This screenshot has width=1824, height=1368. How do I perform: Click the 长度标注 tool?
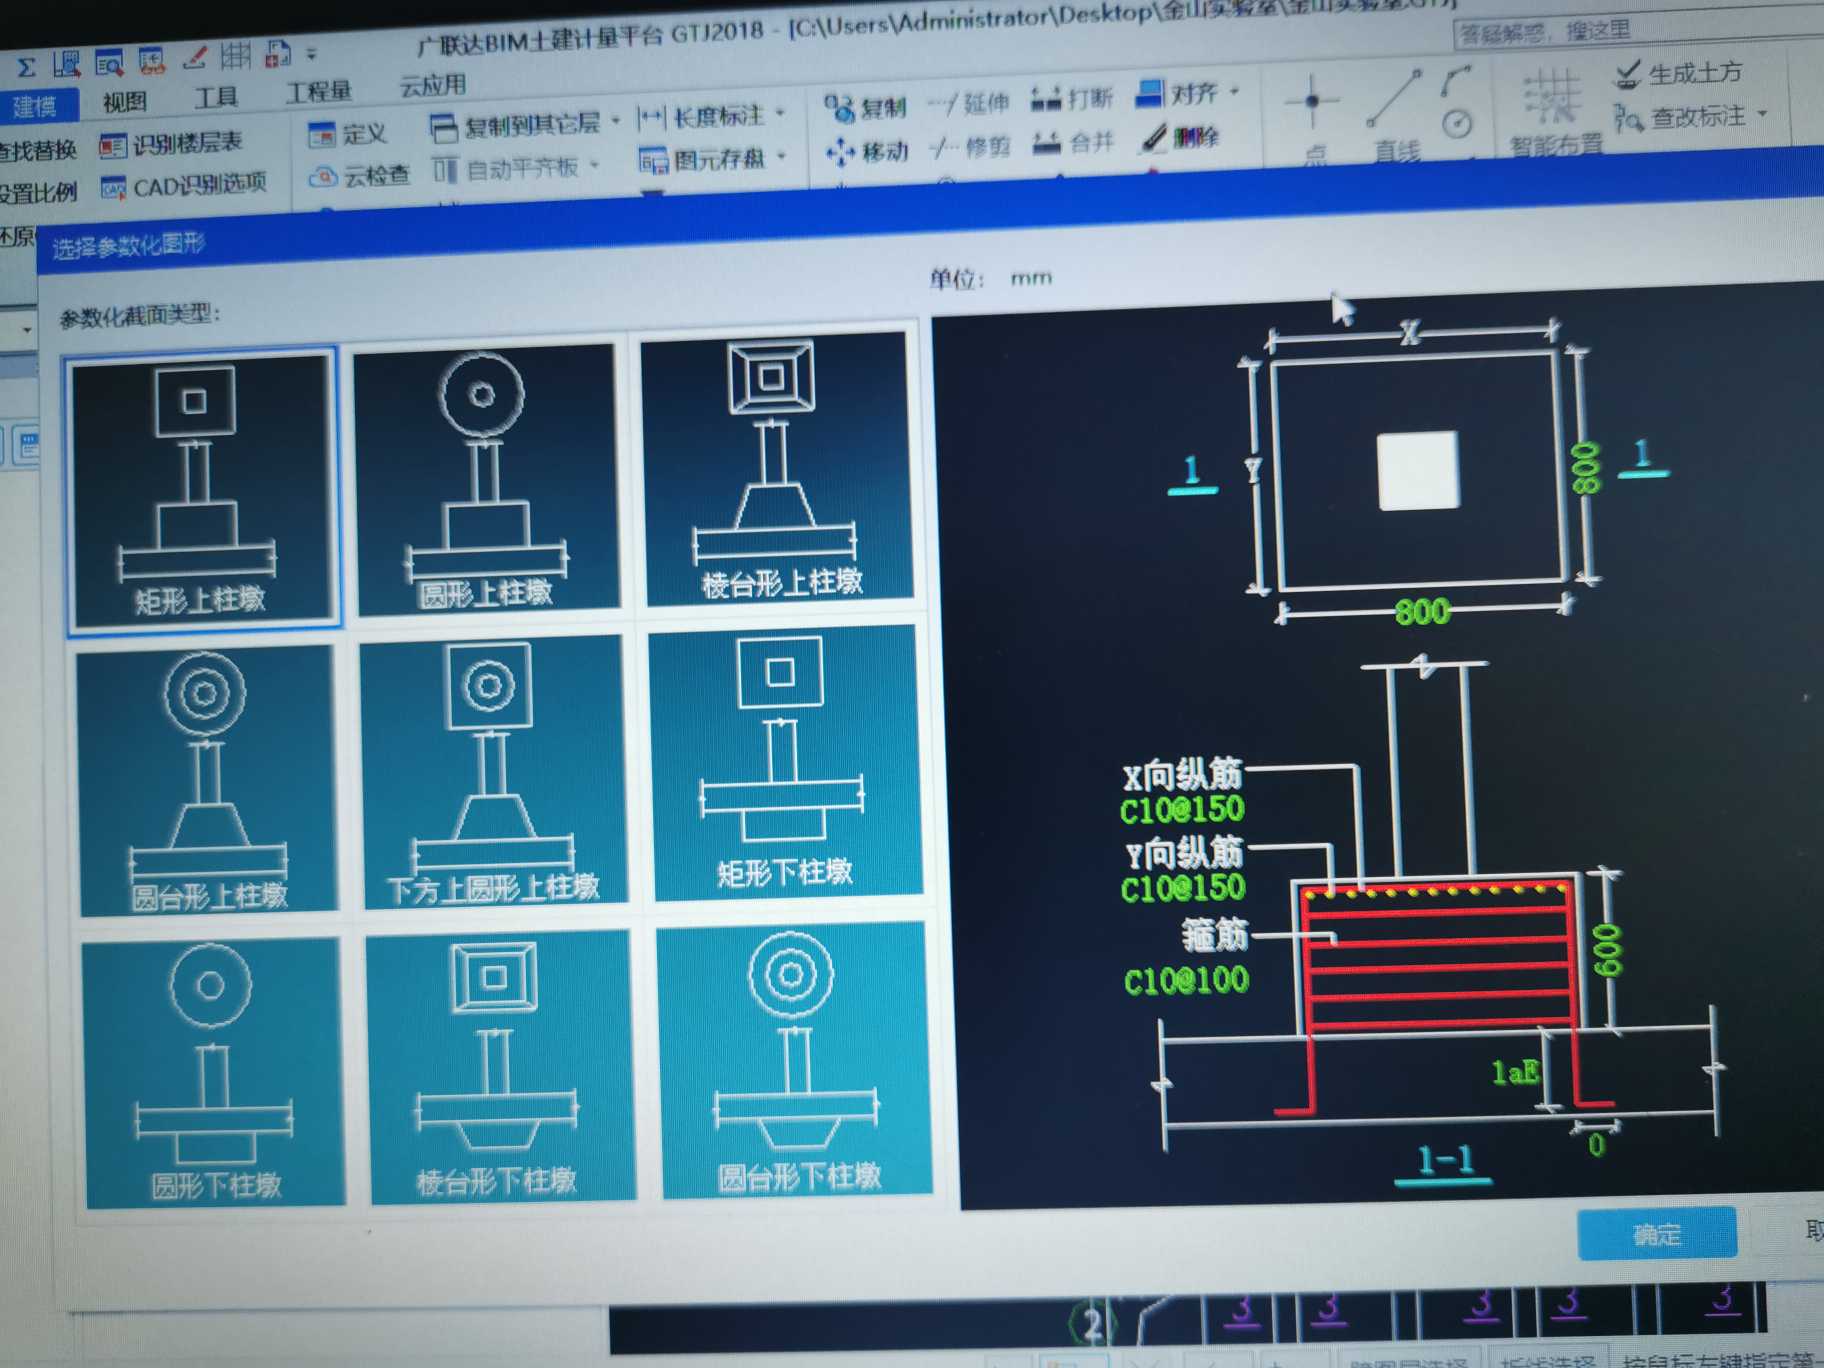[701, 117]
